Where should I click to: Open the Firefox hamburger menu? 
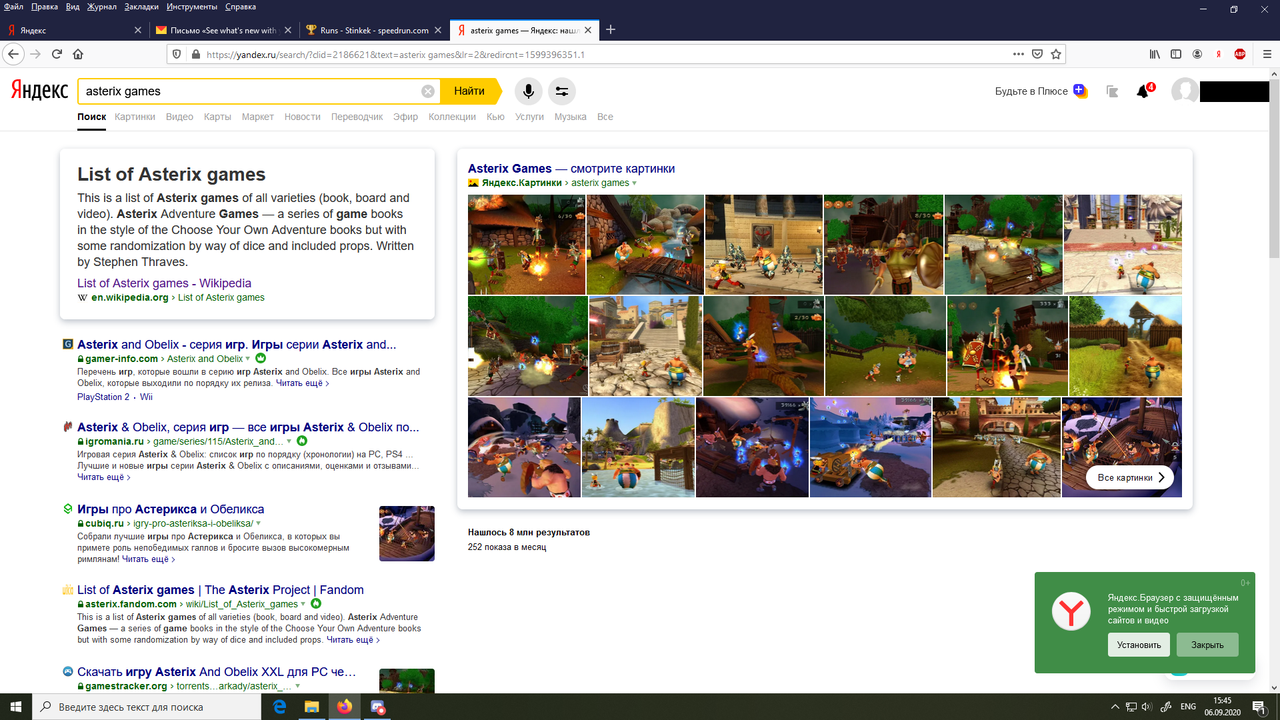pyautogui.click(x=1265, y=54)
